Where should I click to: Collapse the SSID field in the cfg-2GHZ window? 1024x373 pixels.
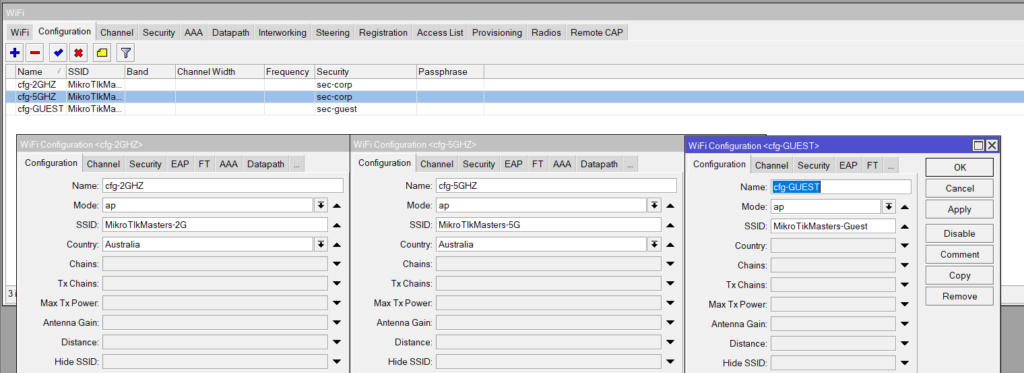[x=336, y=225]
